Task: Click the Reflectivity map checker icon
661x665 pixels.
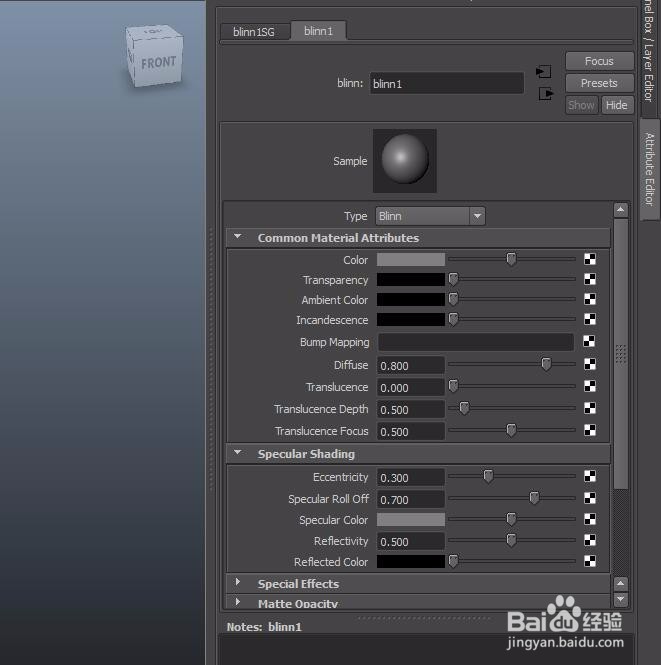Action: click(x=590, y=540)
